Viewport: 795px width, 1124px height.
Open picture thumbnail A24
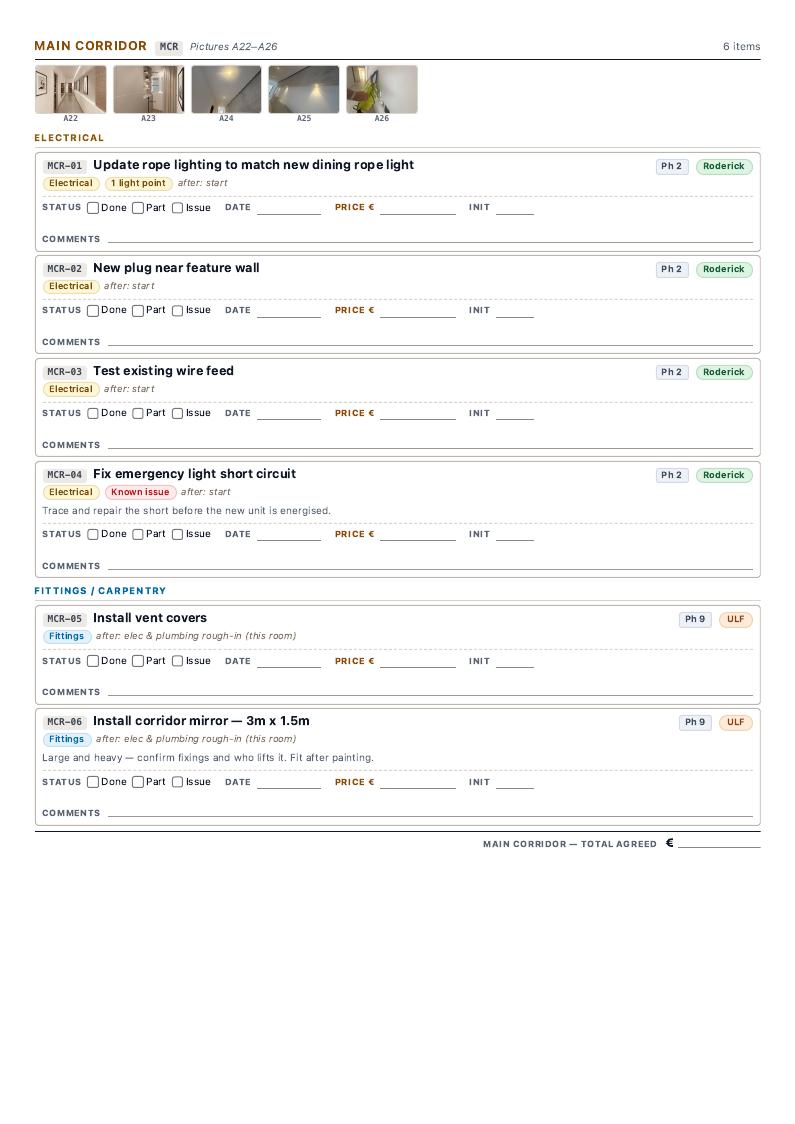point(226,90)
